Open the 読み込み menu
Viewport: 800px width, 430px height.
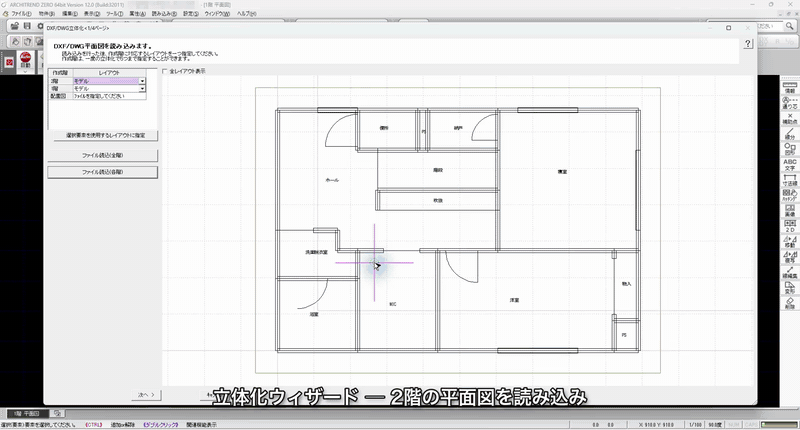[x=164, y=14]
